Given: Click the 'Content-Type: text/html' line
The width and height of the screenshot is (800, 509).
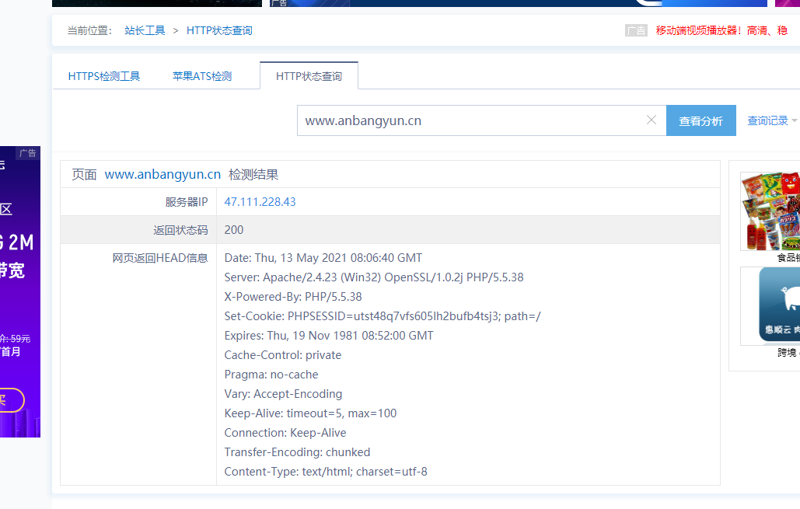Looking at the screenshot, I should coord(326,471).
